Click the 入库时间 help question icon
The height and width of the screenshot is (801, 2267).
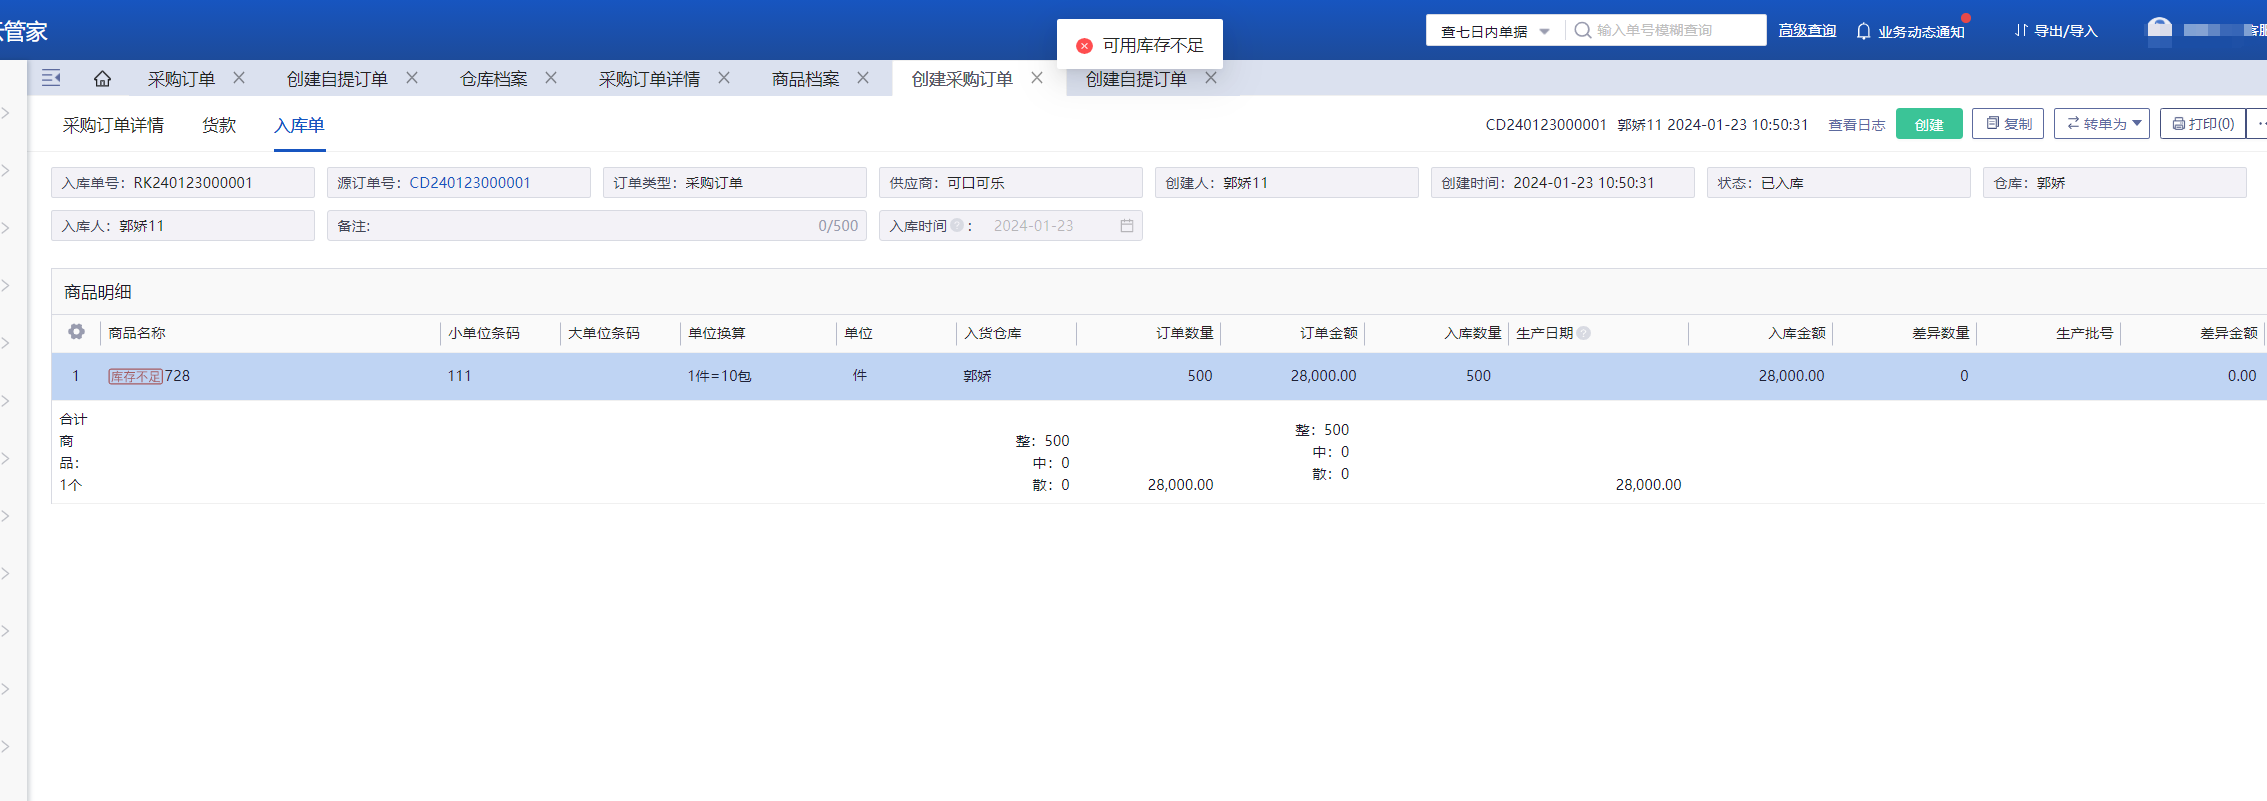click(x=957, y=226)
